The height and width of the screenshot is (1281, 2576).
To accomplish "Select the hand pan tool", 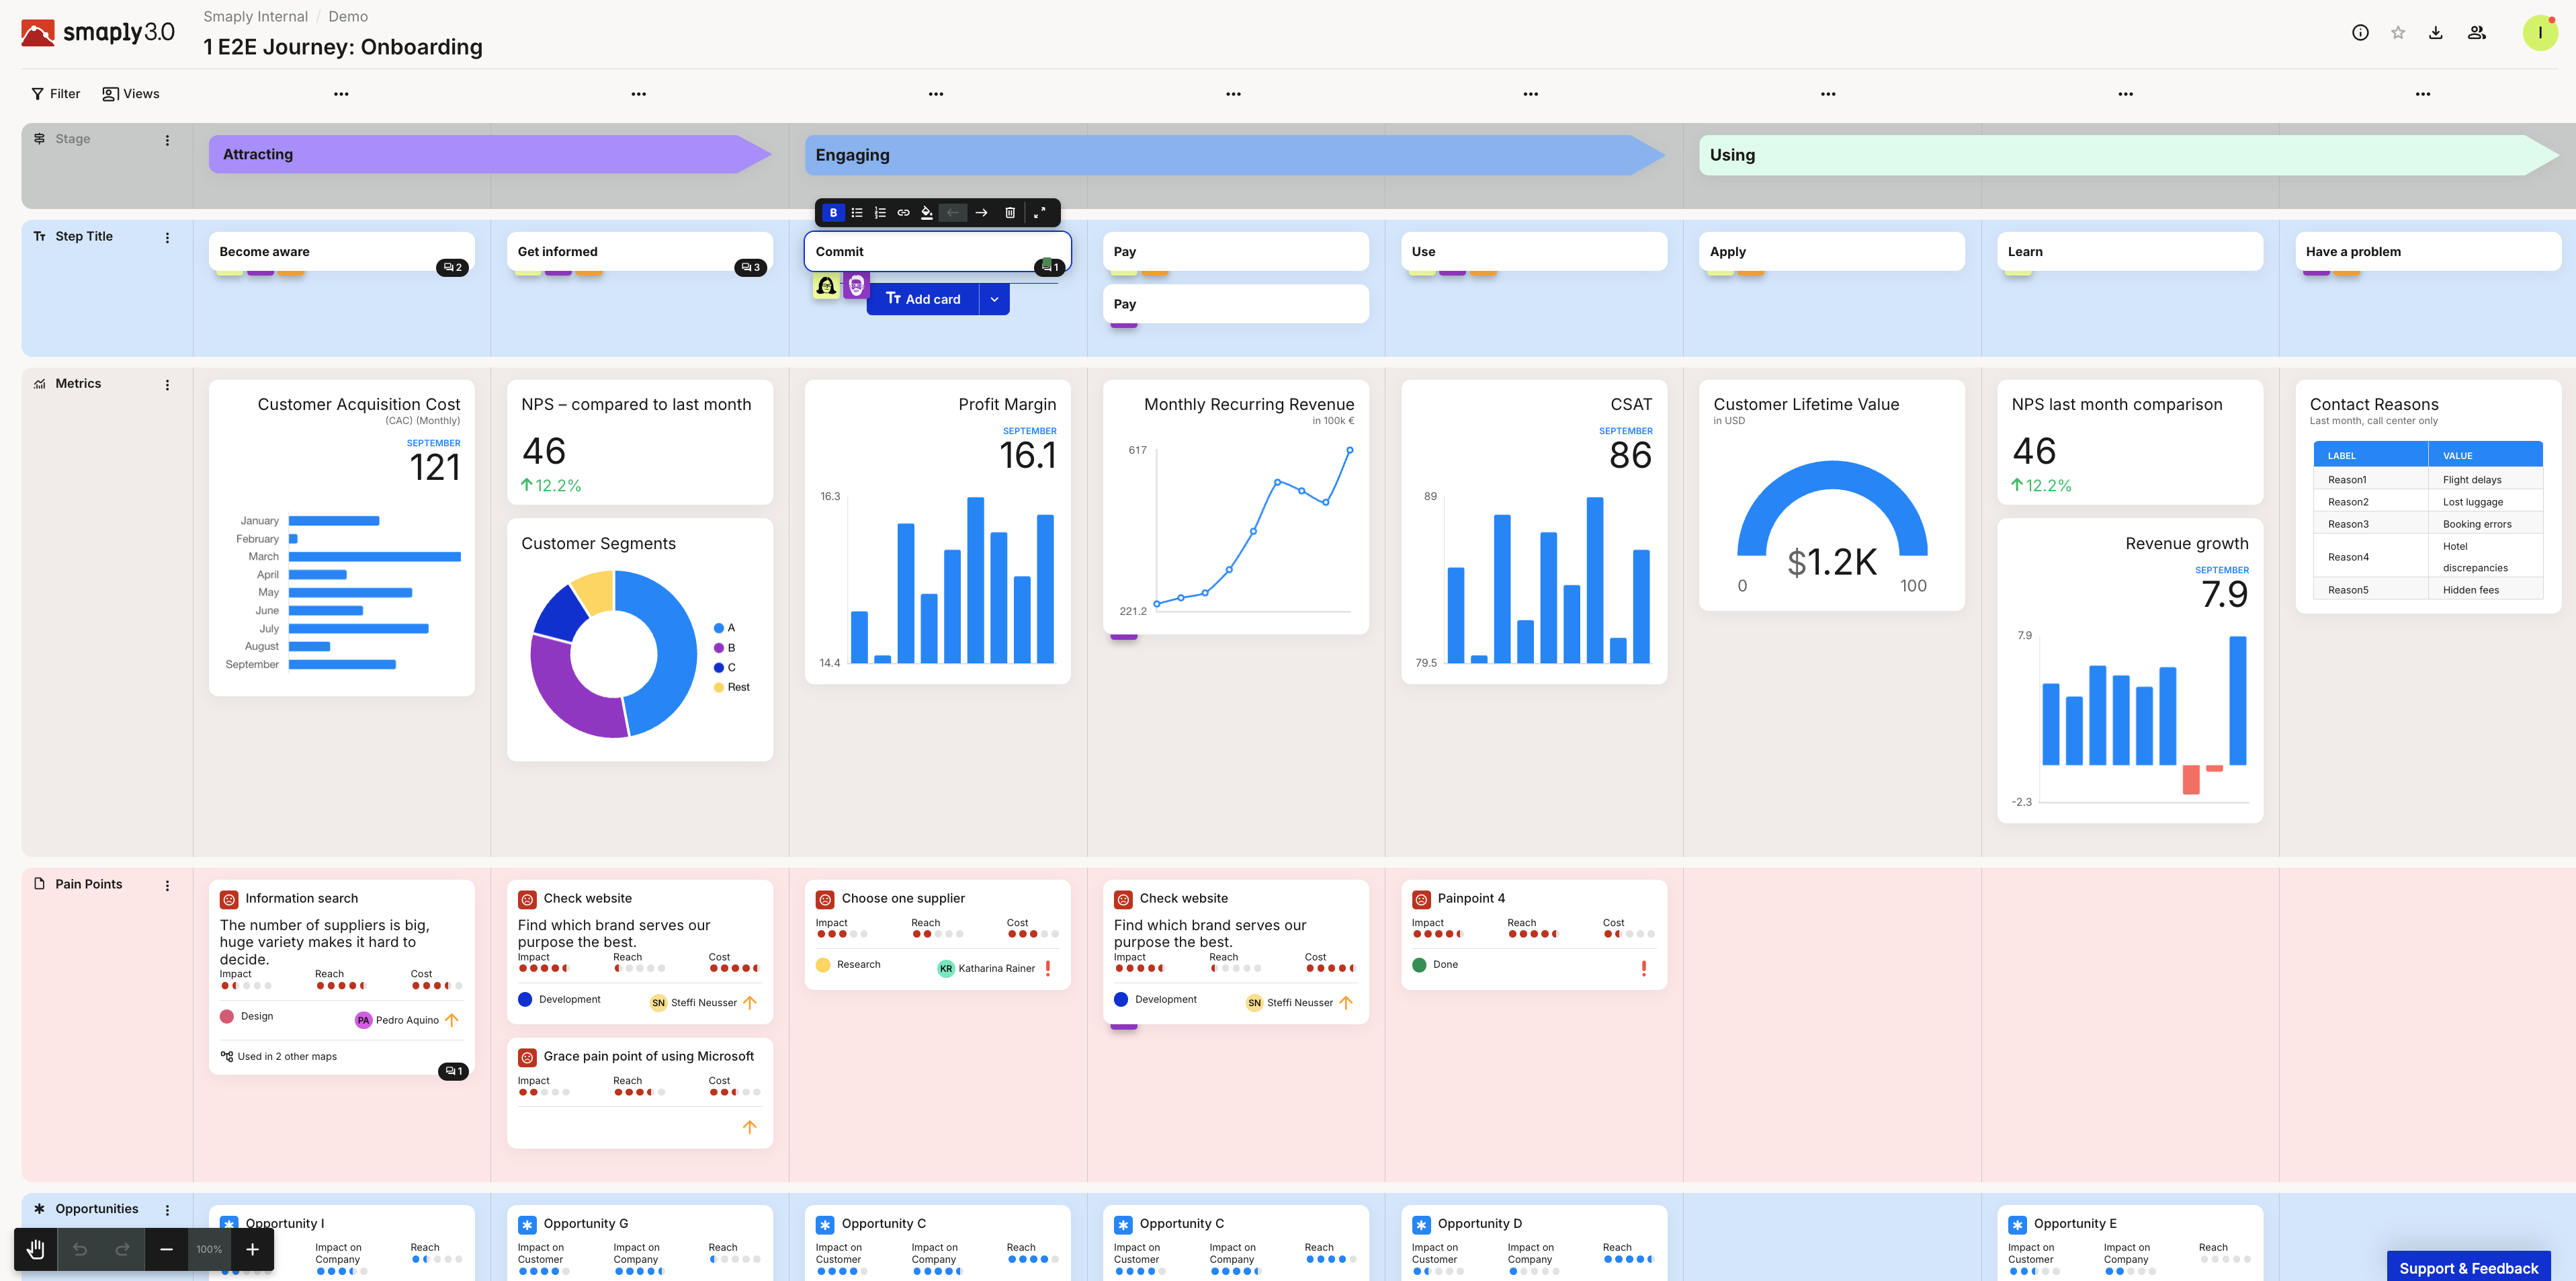I will click(35, 1249).
